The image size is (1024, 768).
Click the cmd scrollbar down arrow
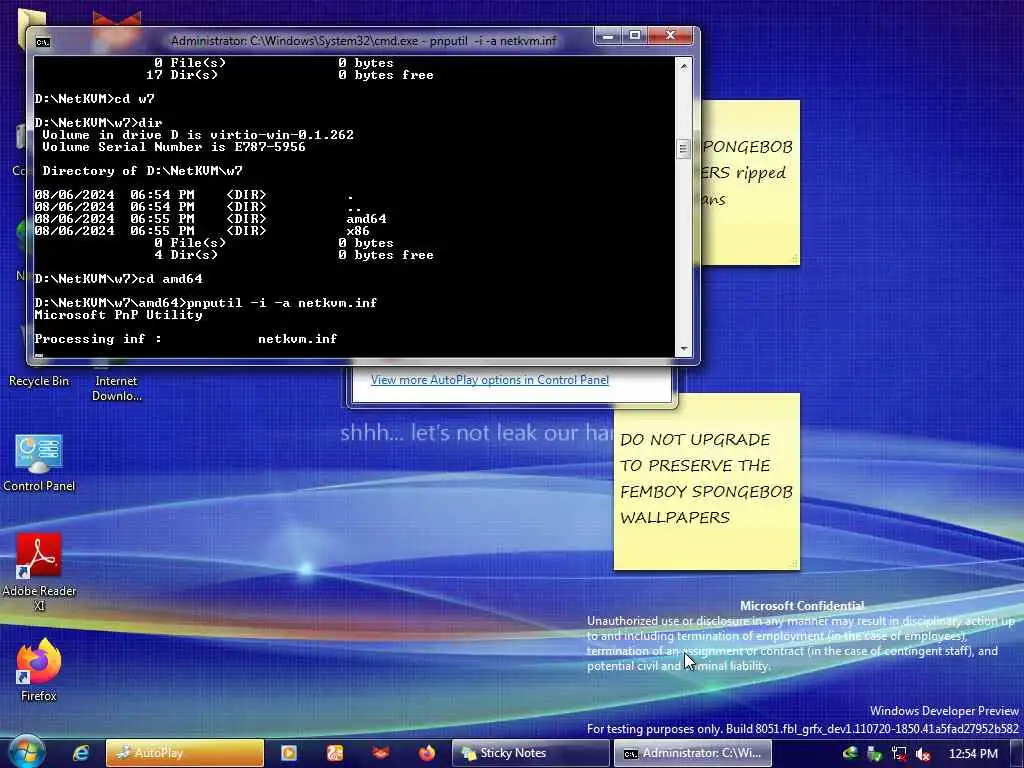[684, 349]
